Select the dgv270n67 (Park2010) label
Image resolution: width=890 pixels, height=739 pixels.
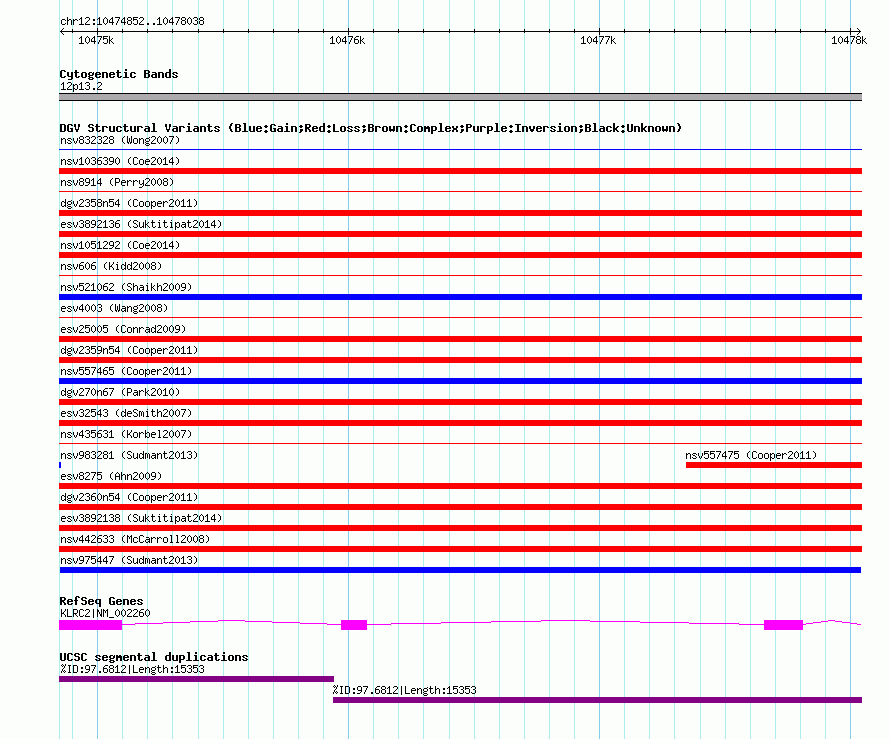120,392
